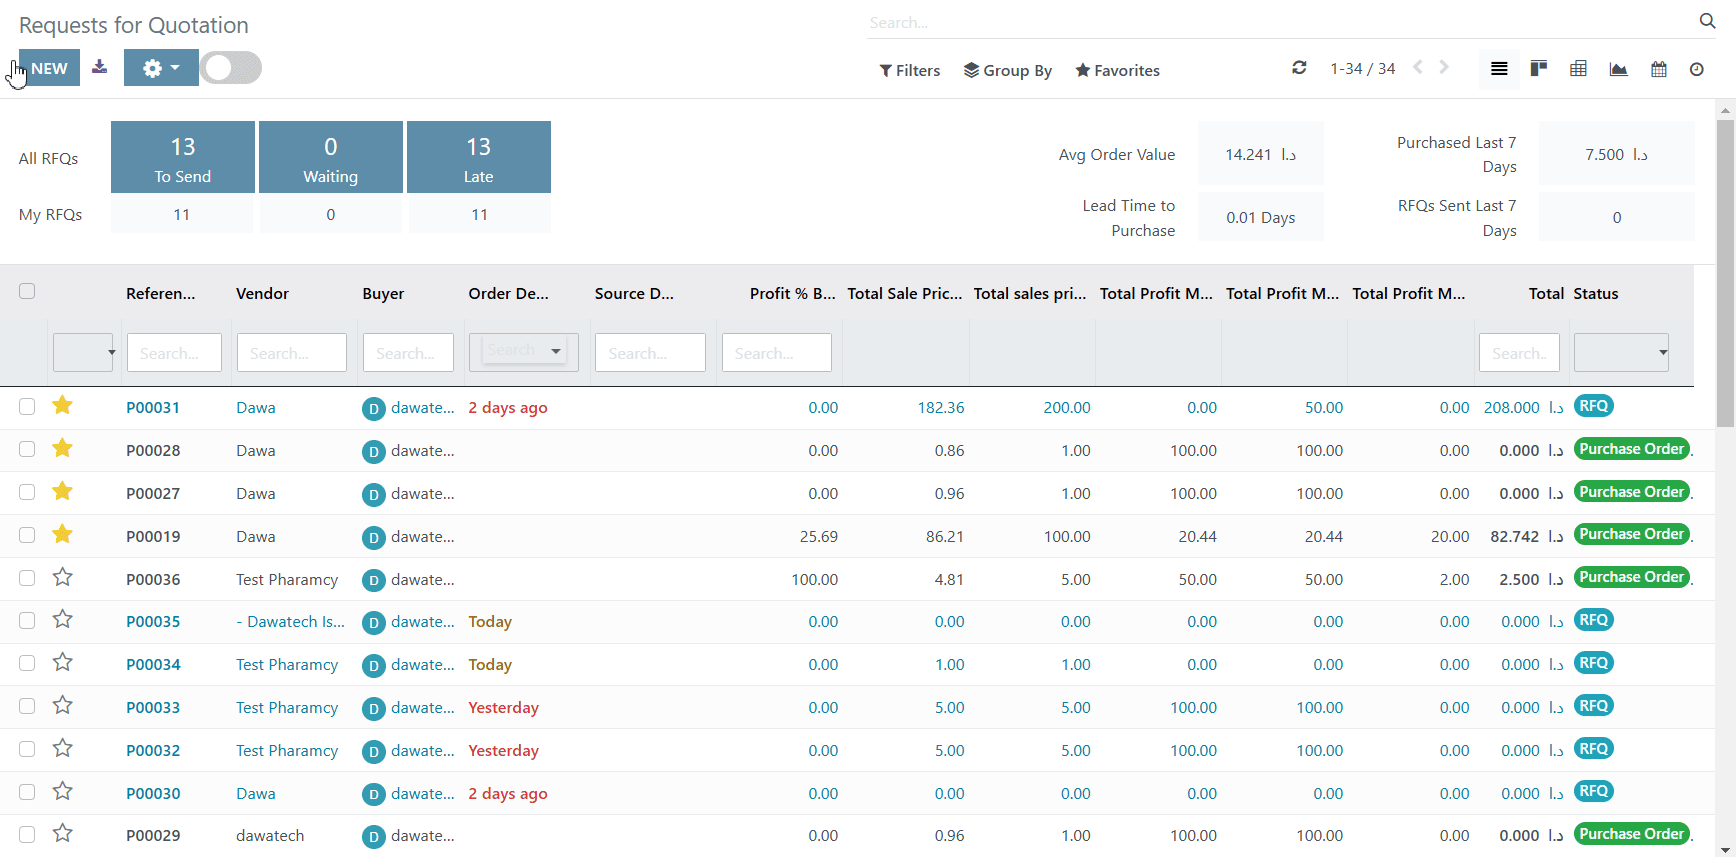Switch to pivot table view icon

pos(1579,69)
